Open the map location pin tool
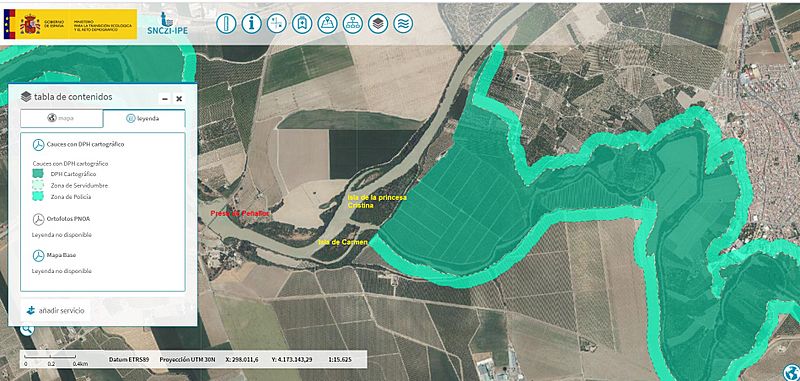The image size is (800, 381). click(x=328, y=23)
